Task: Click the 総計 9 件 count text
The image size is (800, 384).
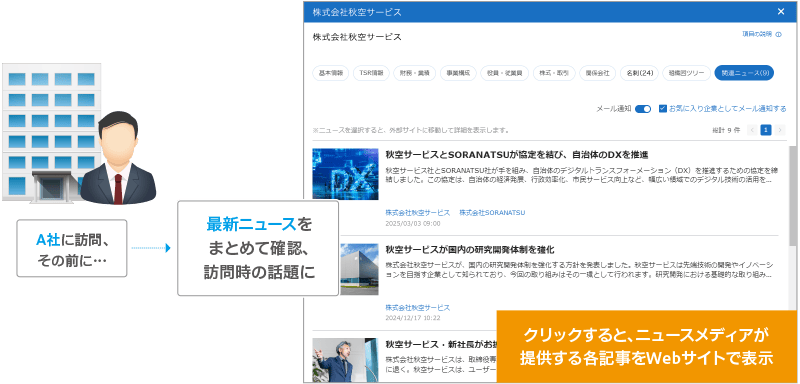Action: click(x=726, y=130)
